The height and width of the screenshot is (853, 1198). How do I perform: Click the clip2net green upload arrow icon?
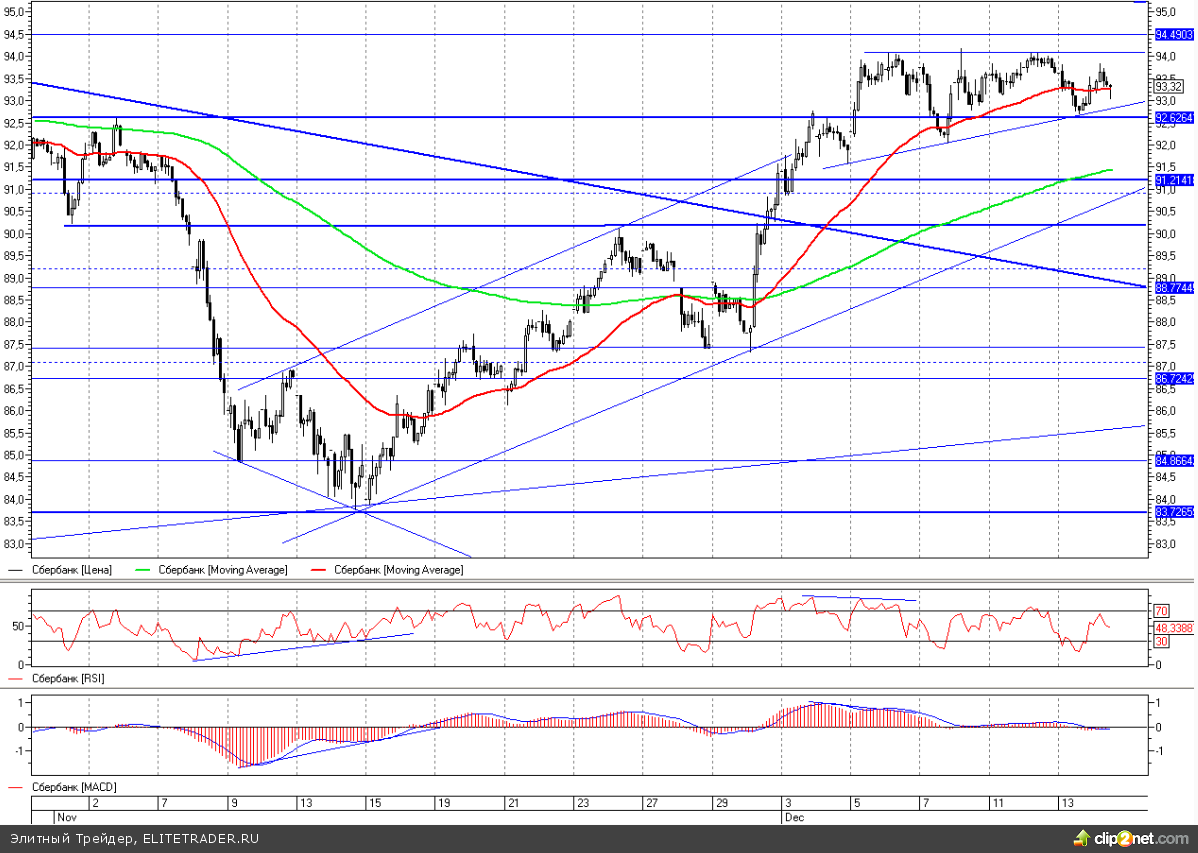pyautogui.click(x=1083, y=837)
